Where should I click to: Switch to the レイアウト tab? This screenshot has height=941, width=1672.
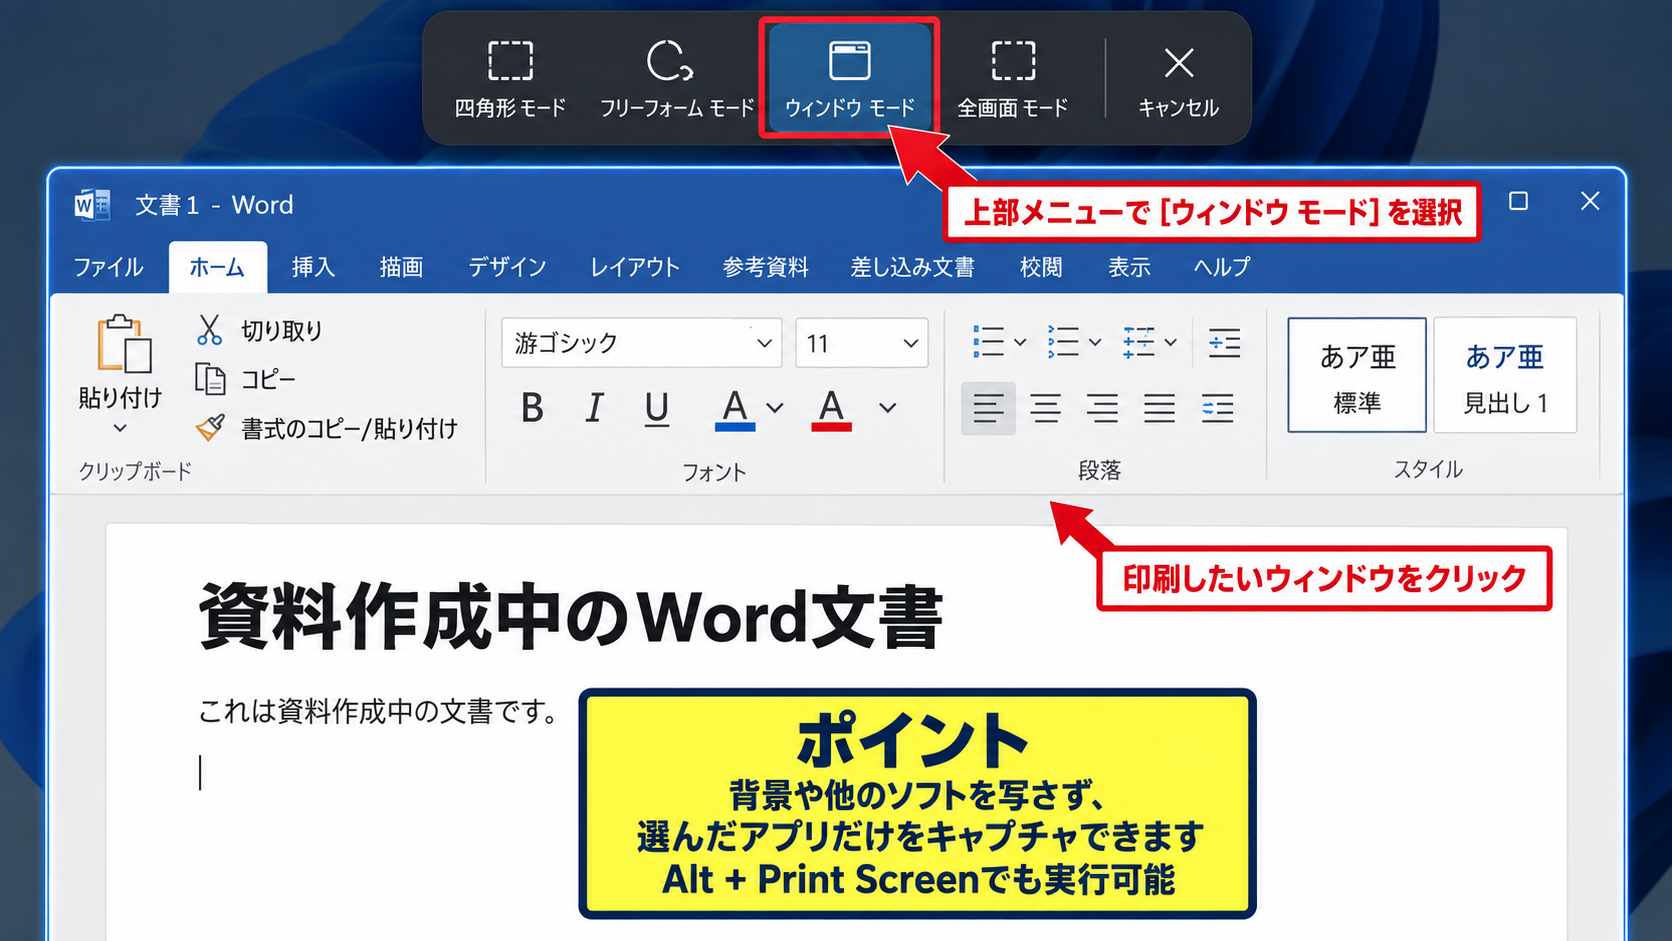coord(635,267)
